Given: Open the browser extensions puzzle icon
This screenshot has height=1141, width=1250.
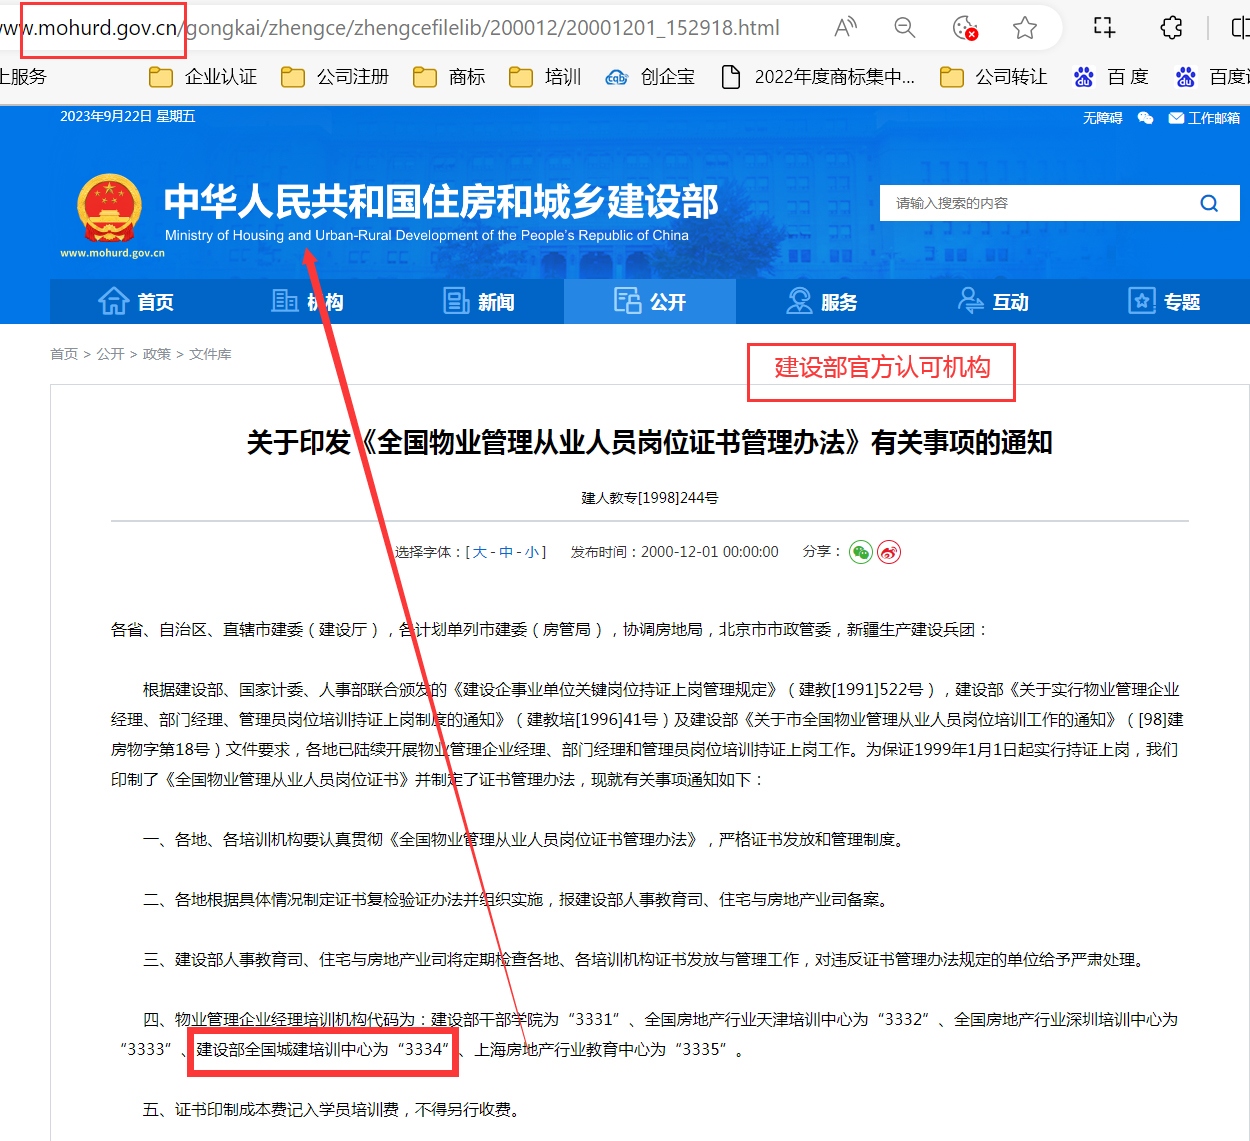Looking at the screenshot, I should tap(1171, 28).
